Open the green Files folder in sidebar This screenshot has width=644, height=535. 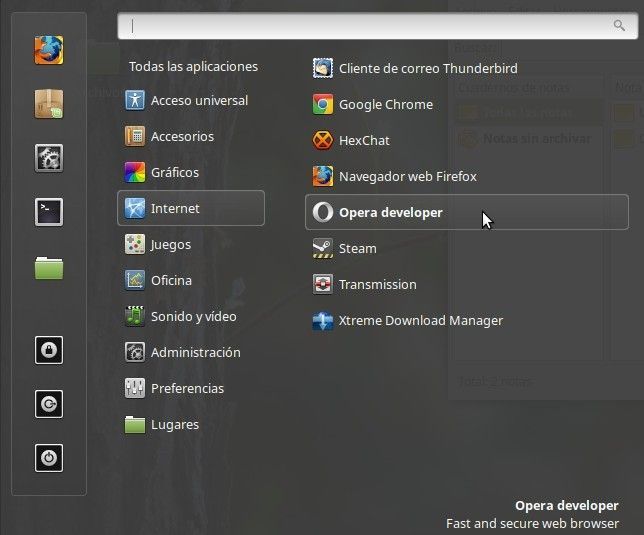[x=49, y=268]
